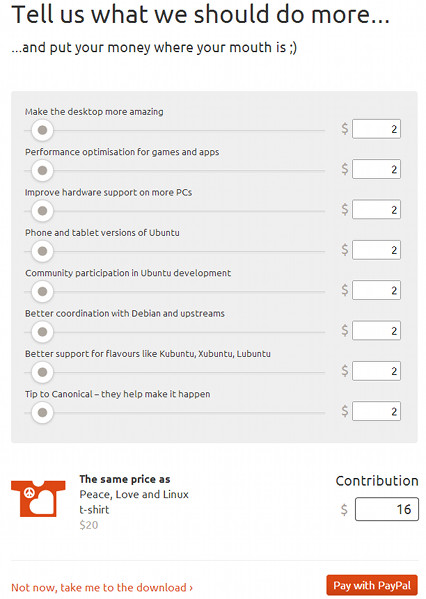
Task: Click the total Contribution amount field
Action: [387, 509]
